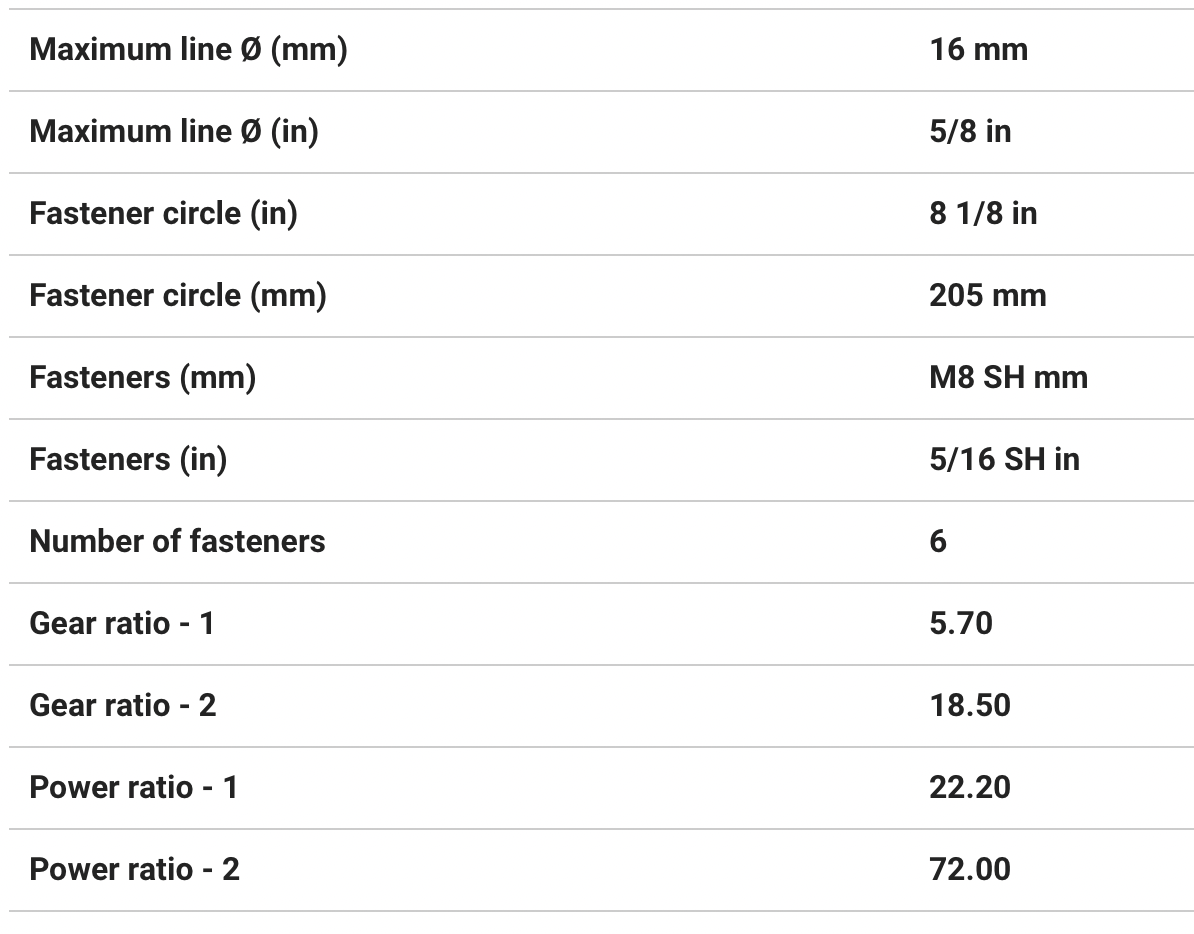The width and height of the screenshot is (1194, 934).
Task: Select the 205 mm value
Action: (987, 295)
